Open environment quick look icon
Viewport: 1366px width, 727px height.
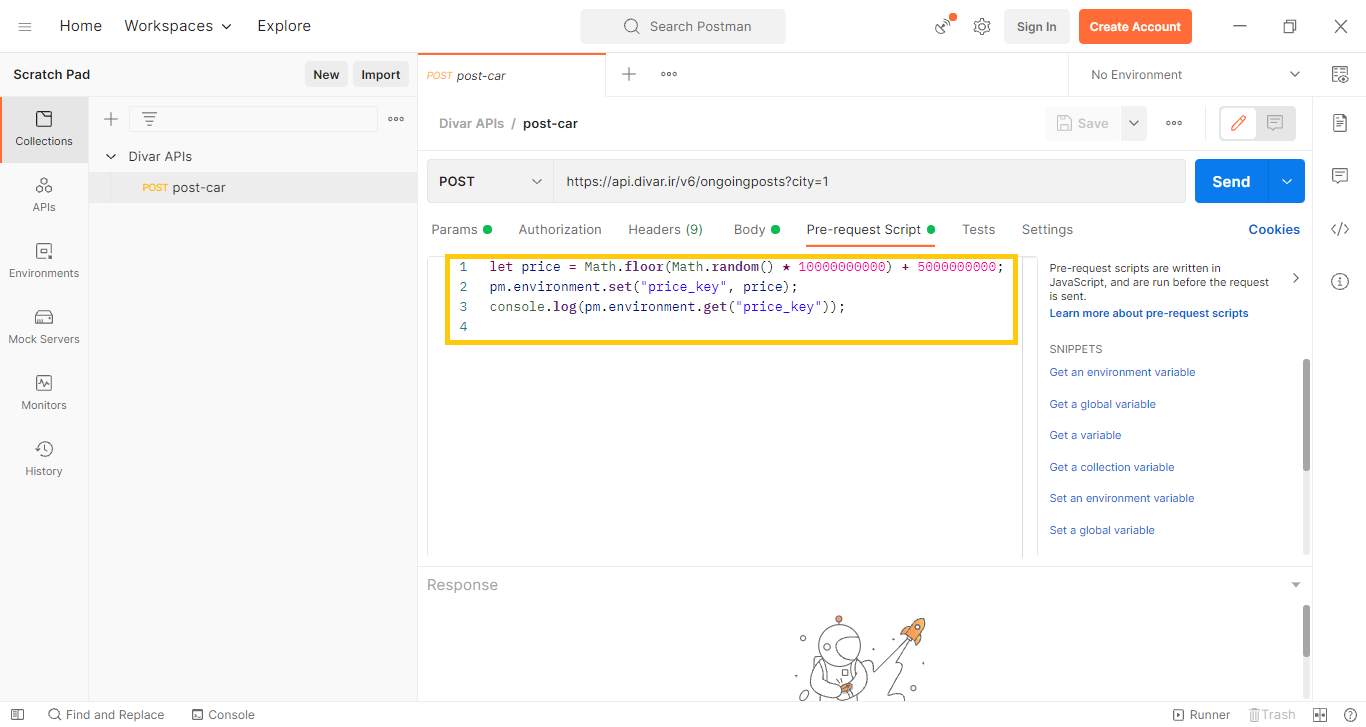tap(1340, 74)
